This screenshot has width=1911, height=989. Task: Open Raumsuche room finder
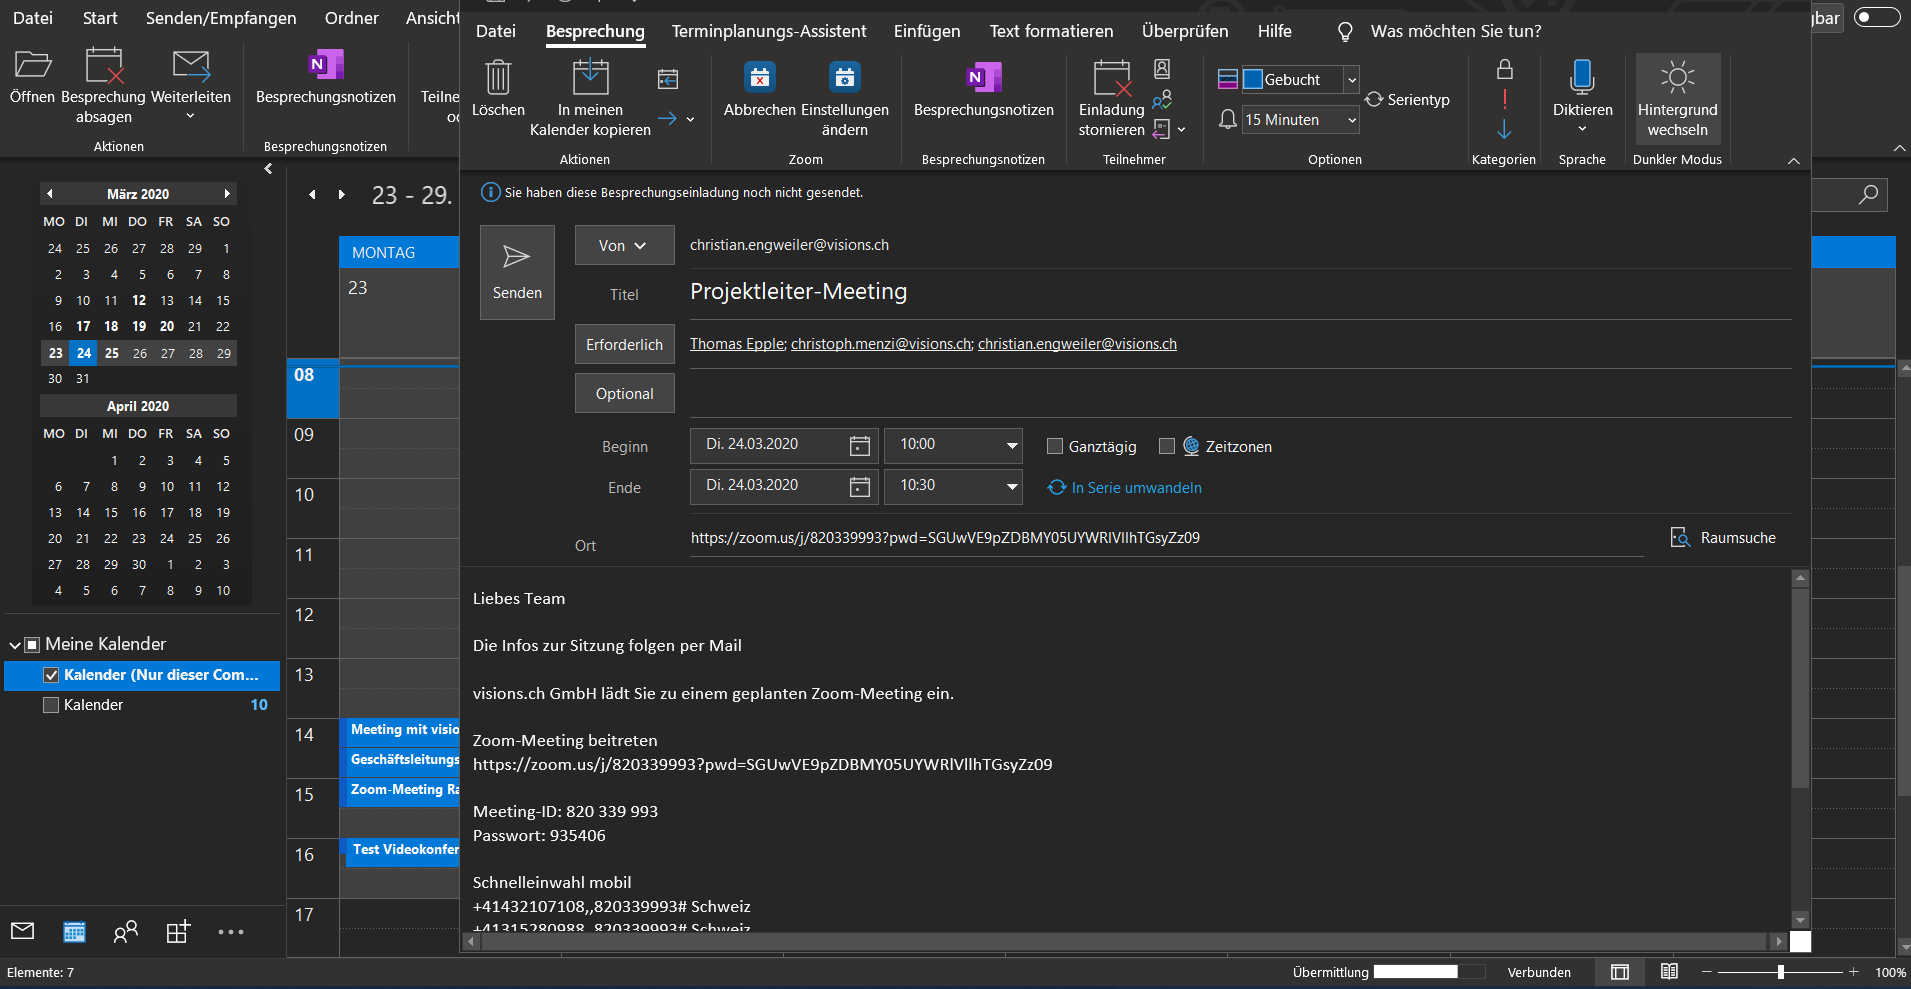[1724, 538]
